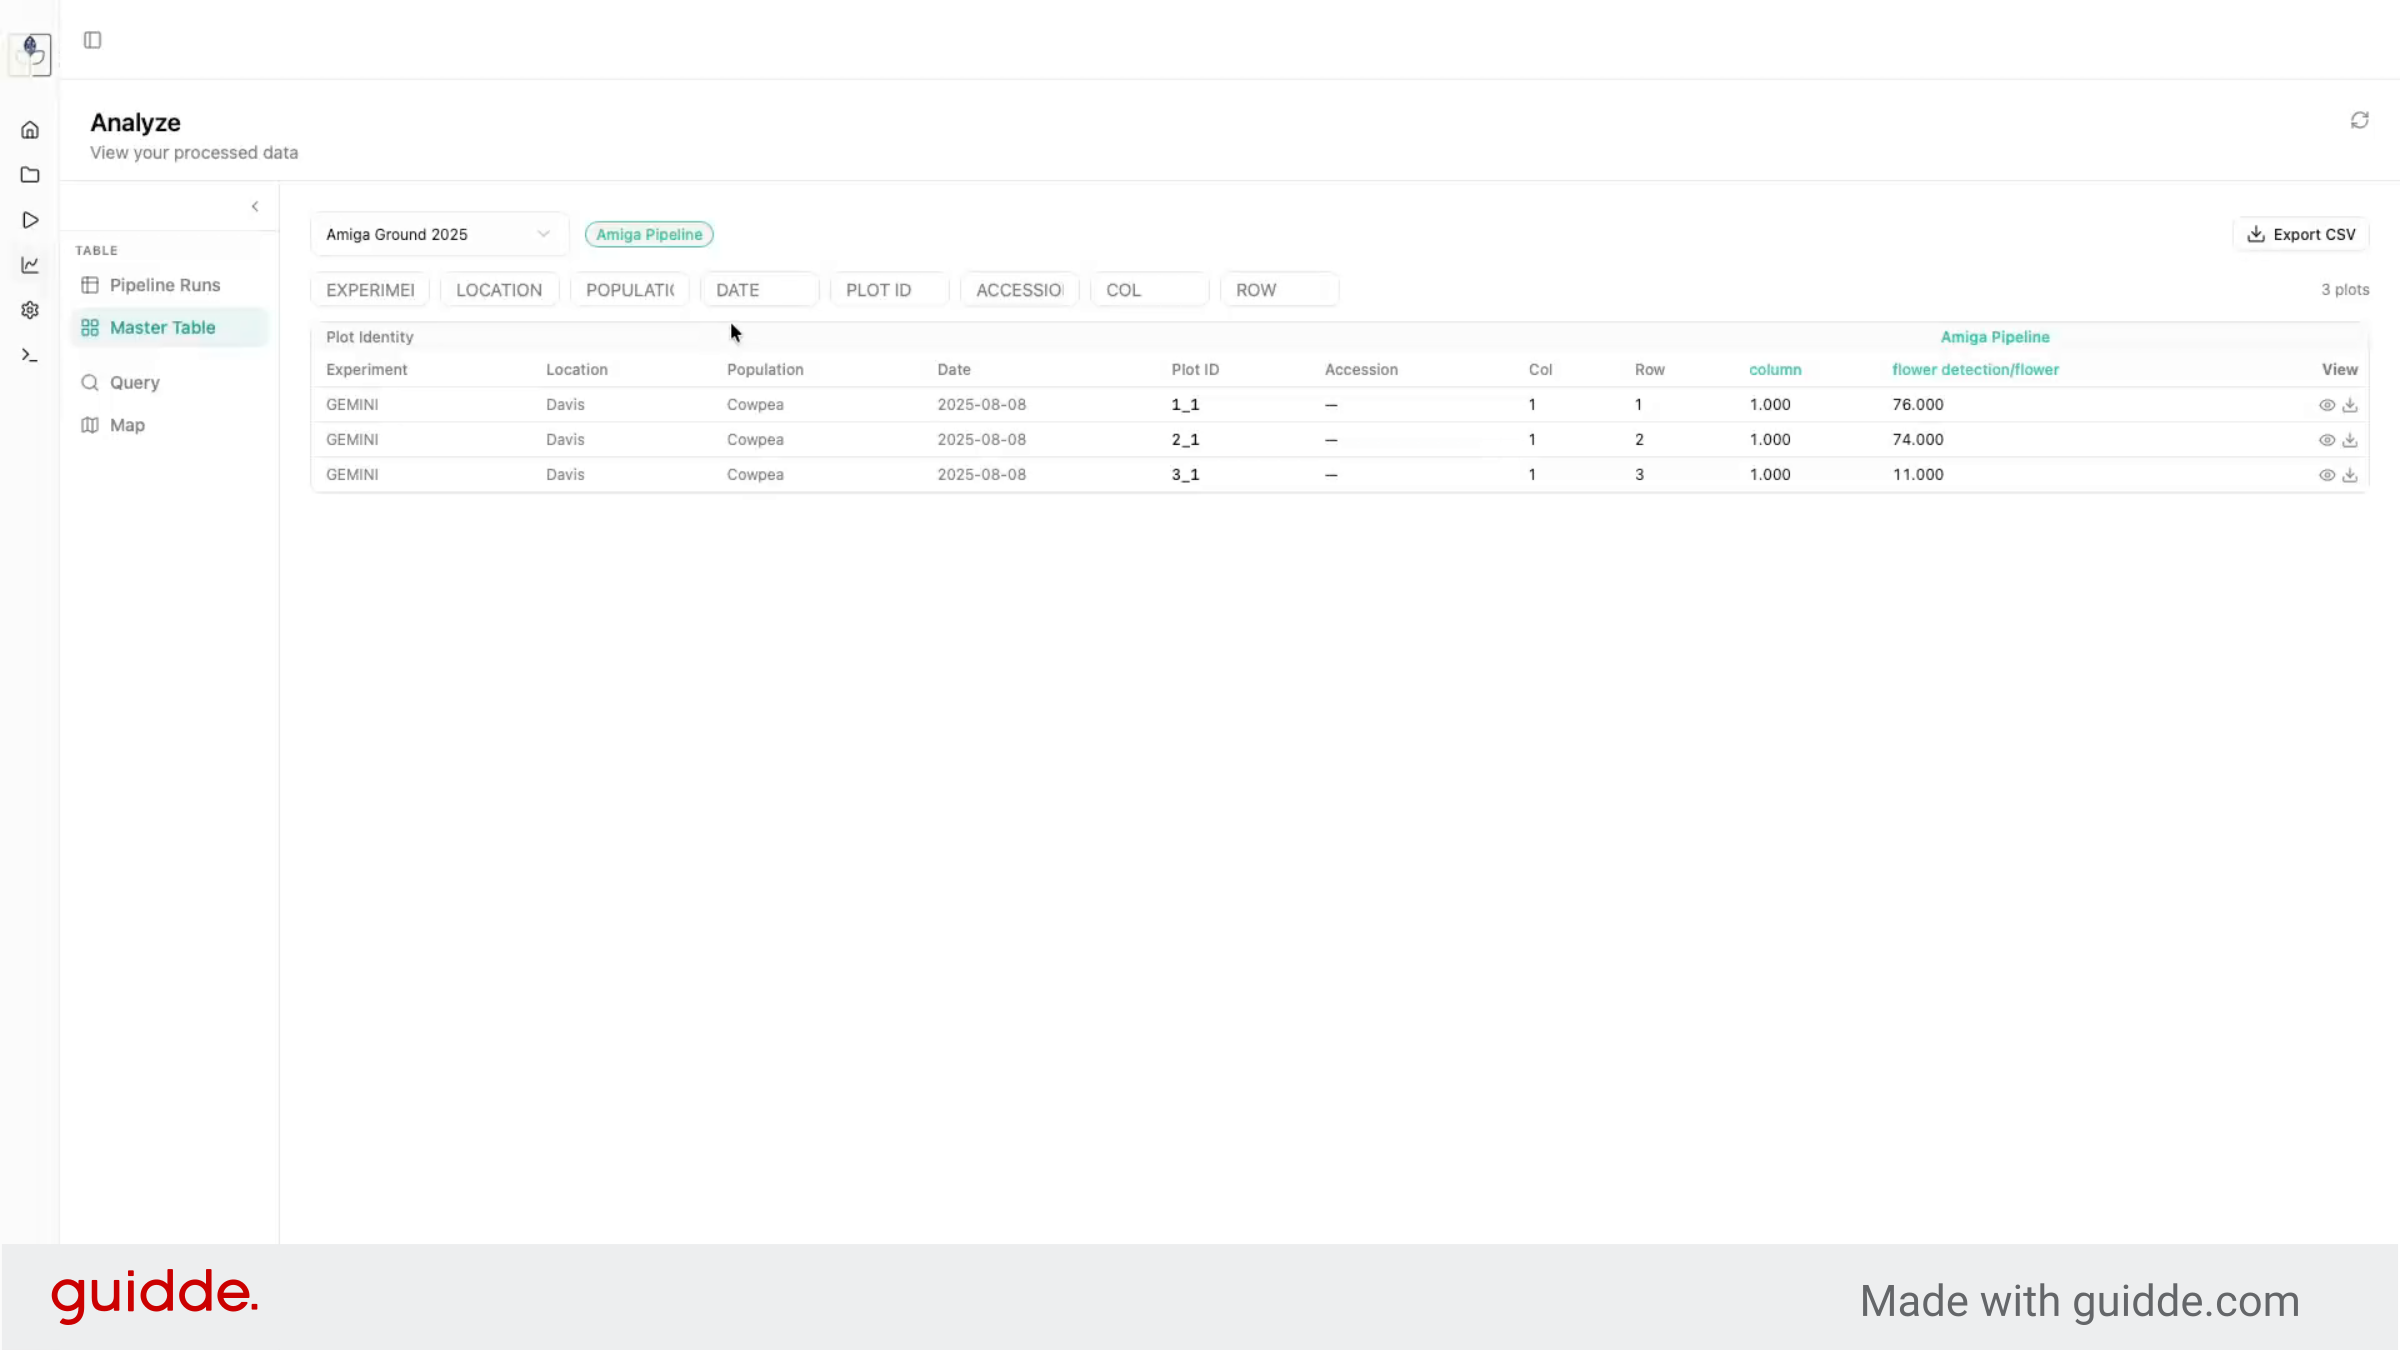The image size is (2400, 1350).
Task: Click the Export CSV button
Action: click(x=2301, y=234)
